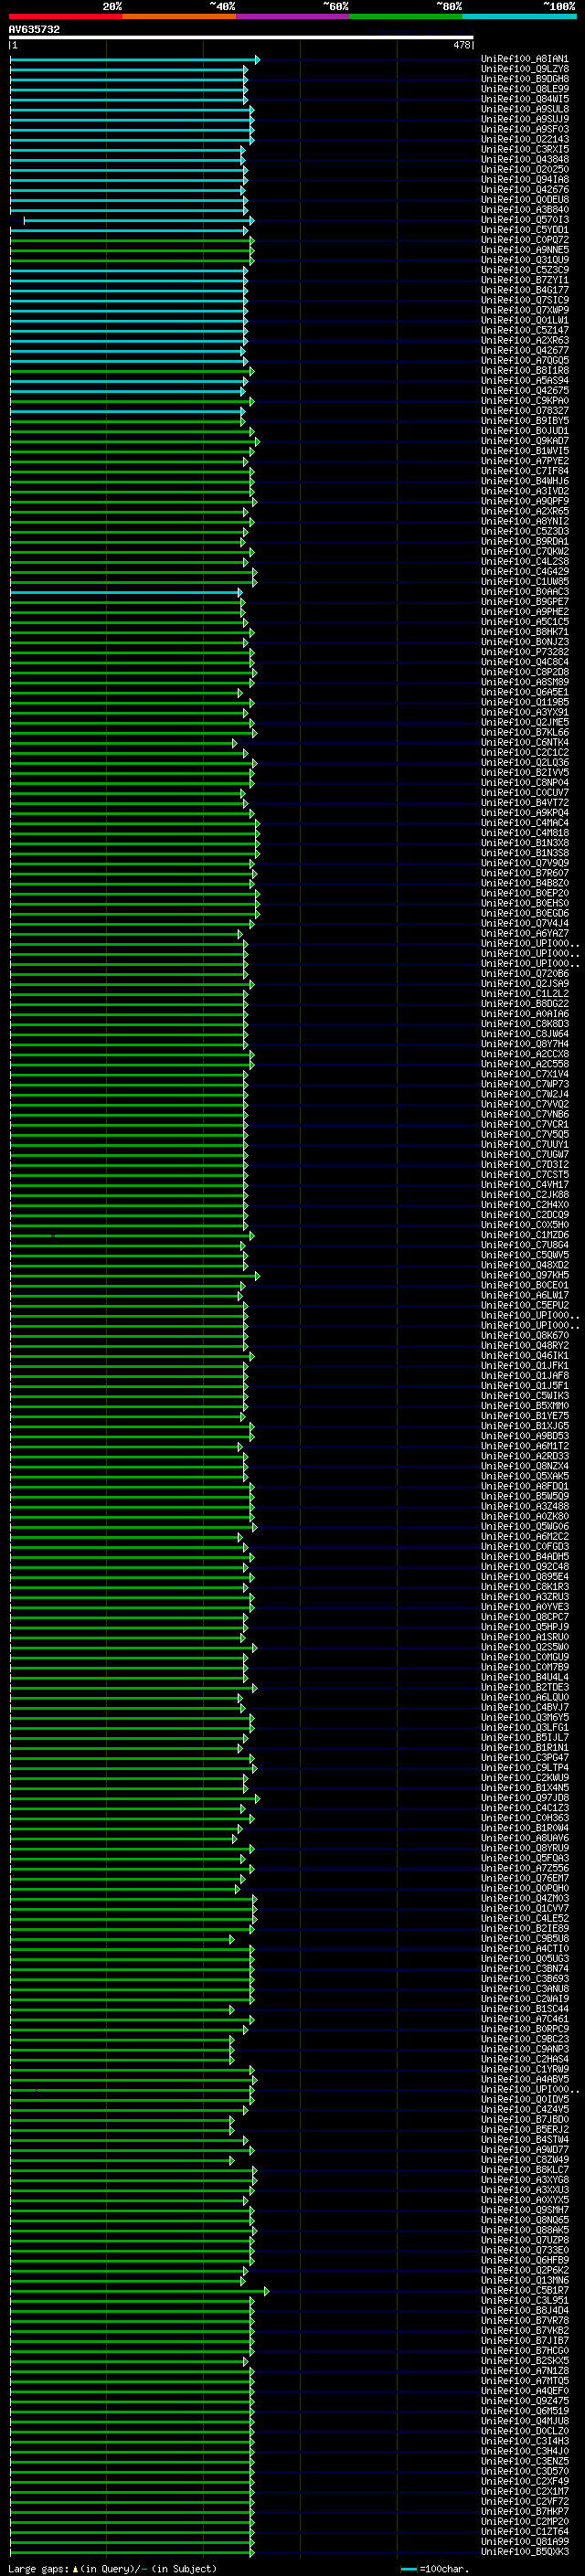Open hit UniRef100_Q9LZY8
585x2576 pixels.
(525, 69)
